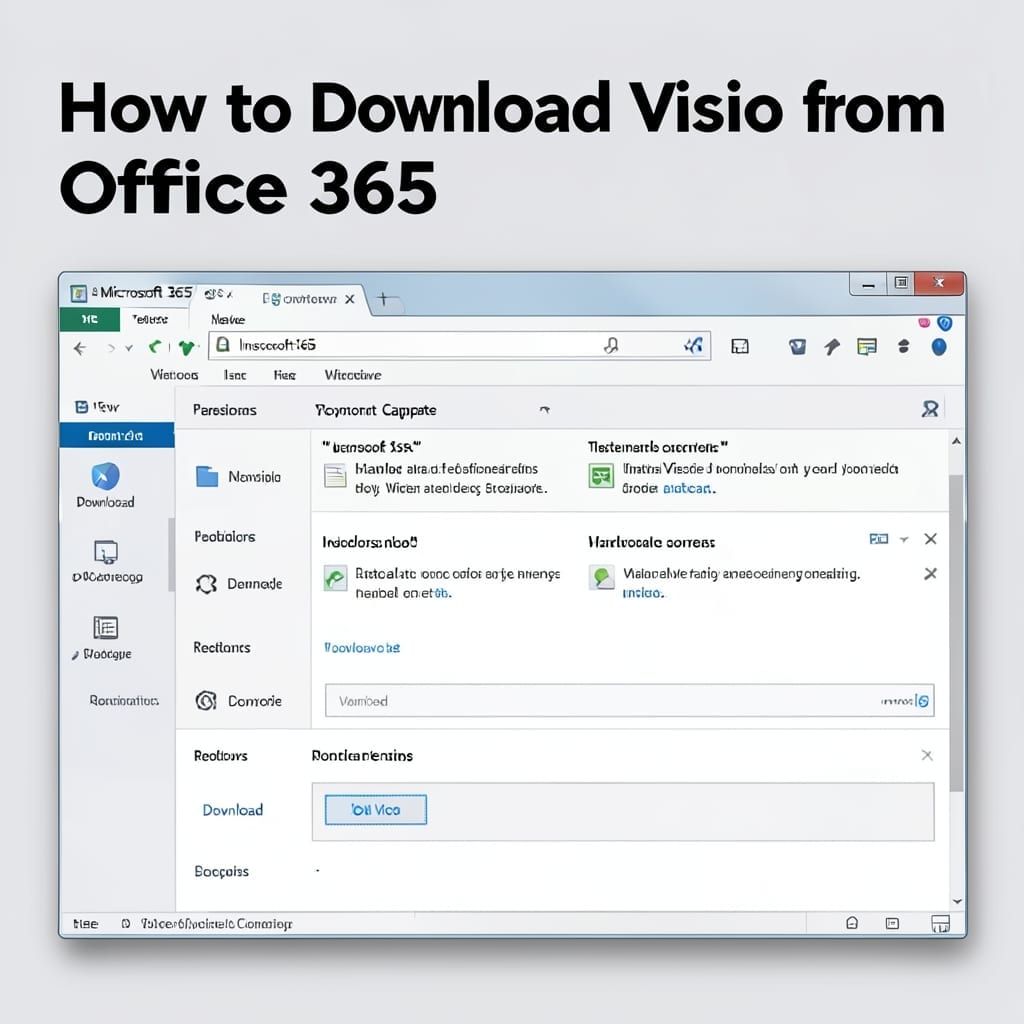Open the 'Wintoos' menu item
Viewport: 1024px width, 1024px height.
point(174,375)
